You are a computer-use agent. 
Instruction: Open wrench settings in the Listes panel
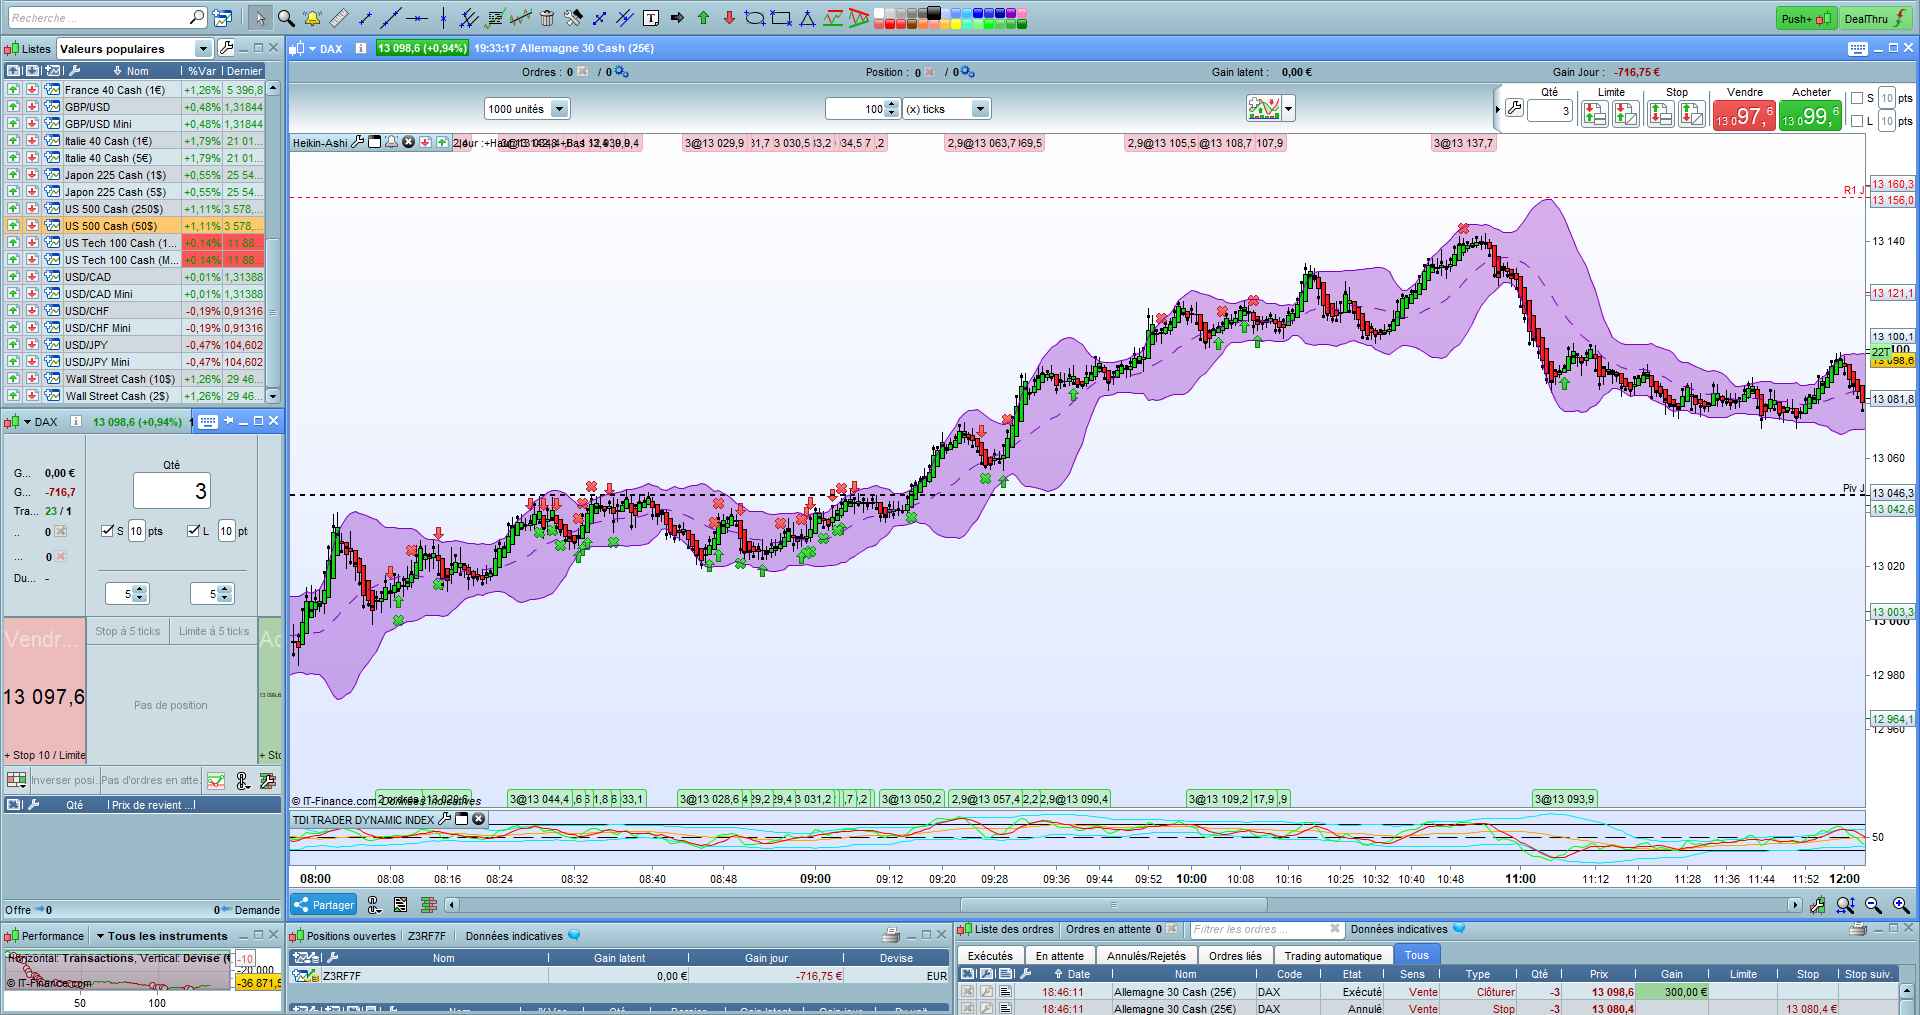pos(226,48)
